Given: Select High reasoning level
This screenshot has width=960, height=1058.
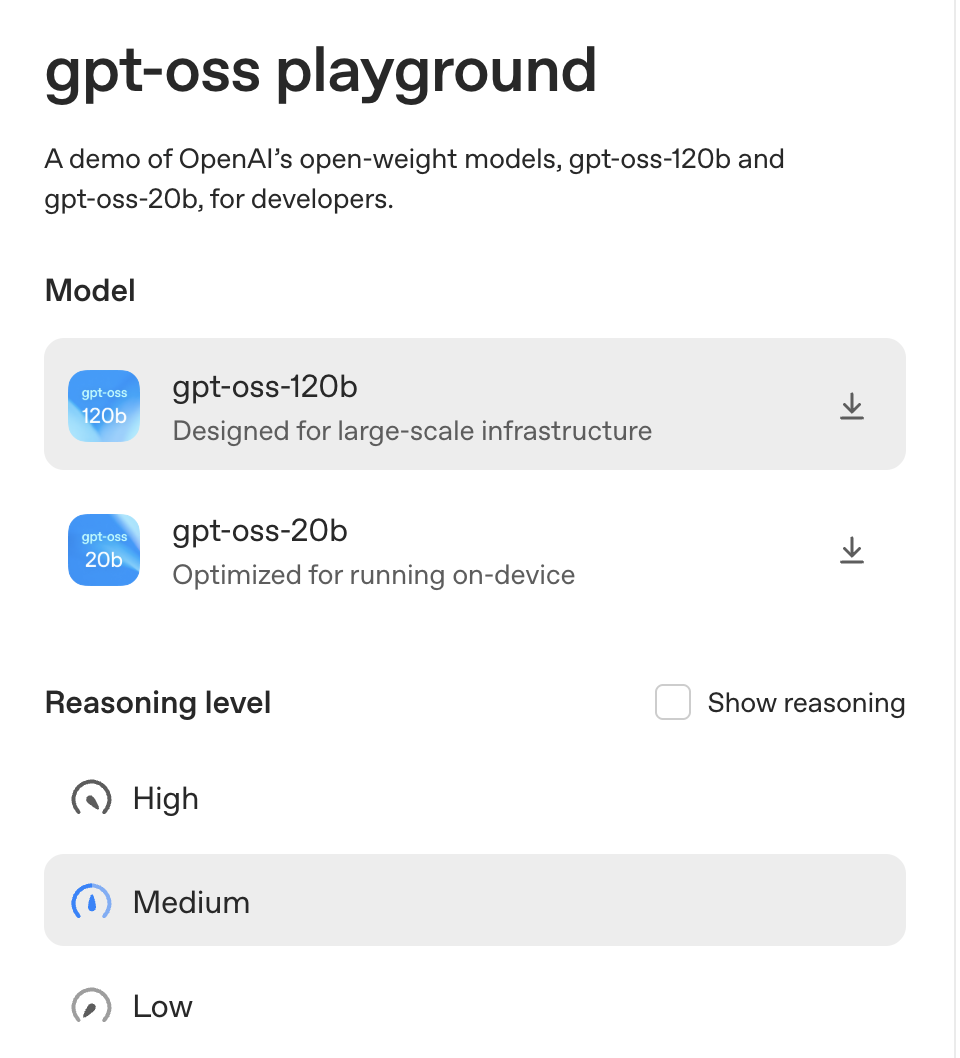Looking at the screenshot, I should 166,799.
